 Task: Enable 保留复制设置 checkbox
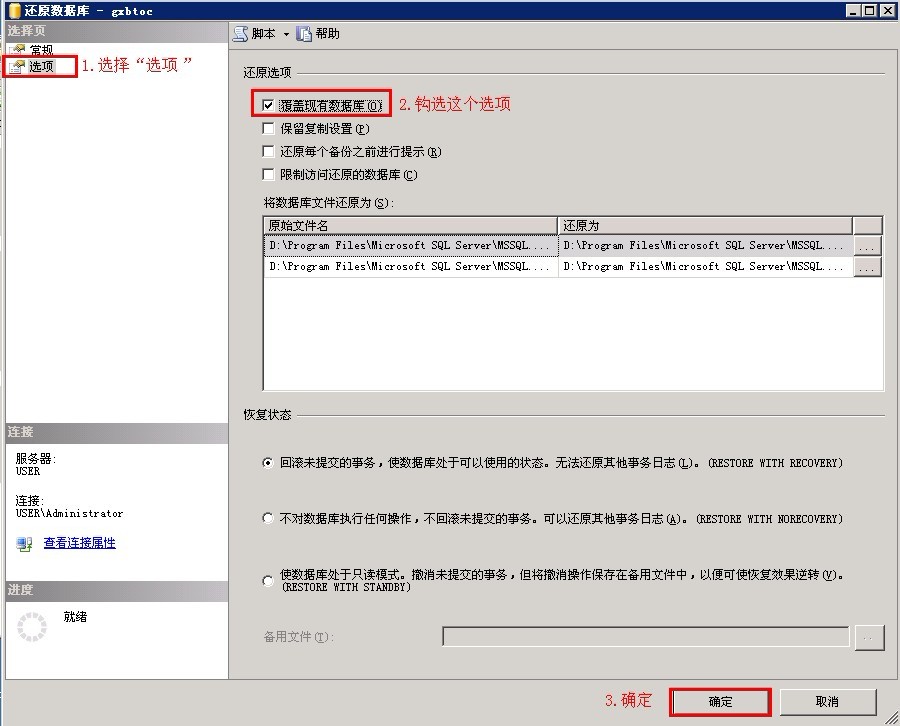pos(267,128)
